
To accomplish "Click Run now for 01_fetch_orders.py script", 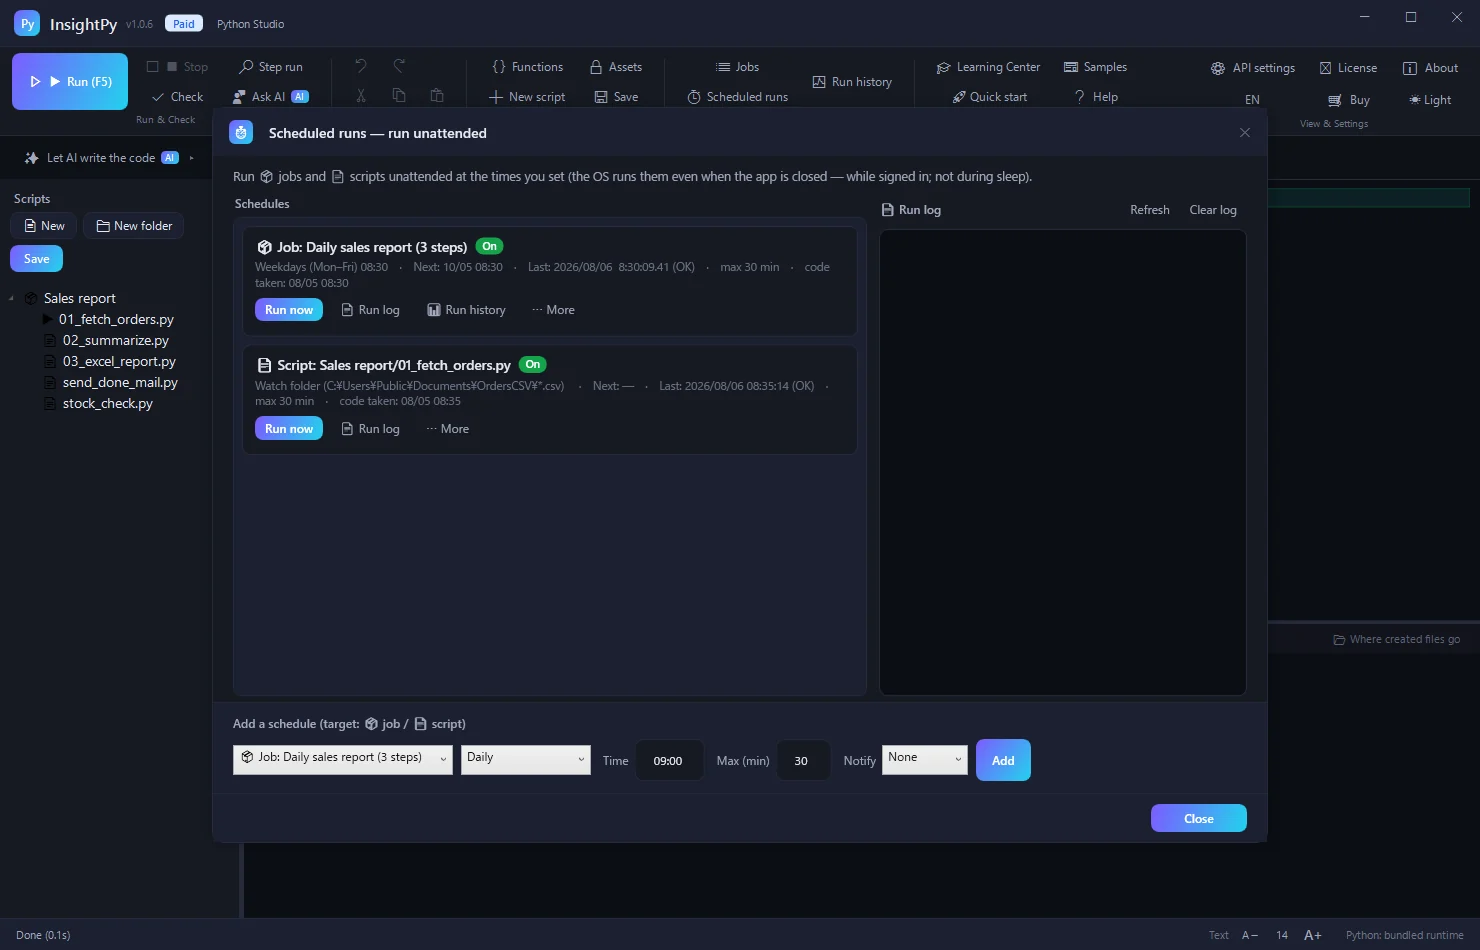I will (289, 429).
